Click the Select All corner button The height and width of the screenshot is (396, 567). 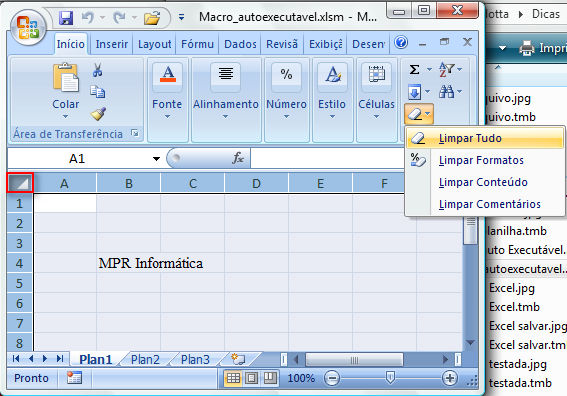point(20,183)
